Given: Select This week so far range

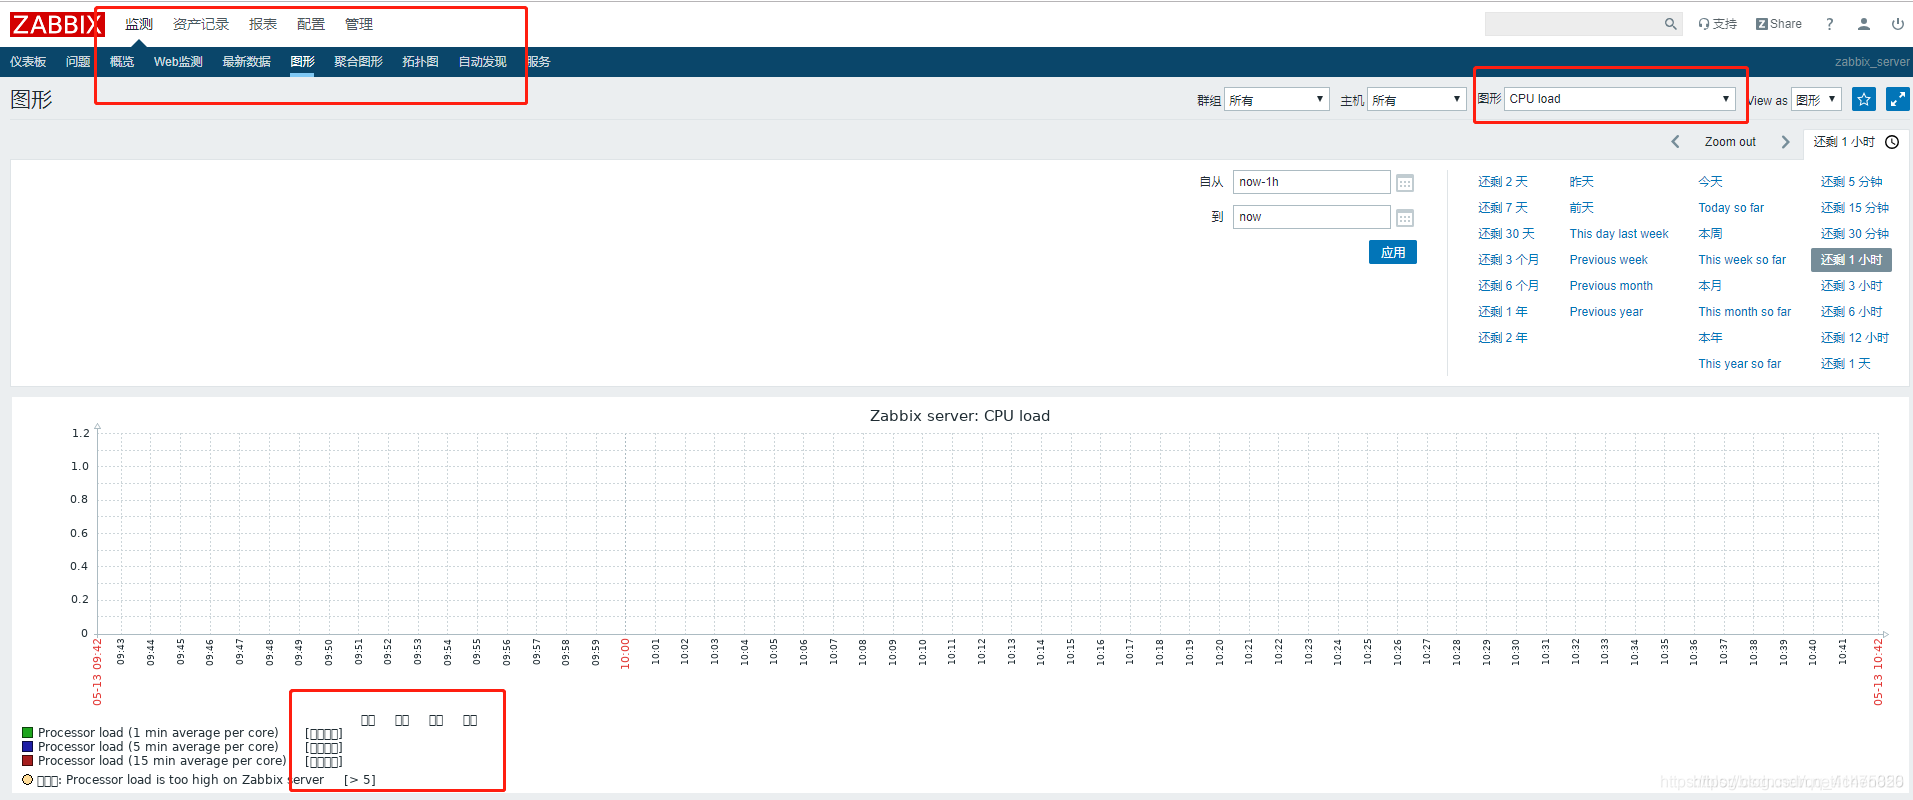Looking at the screenshot, I should (1742, 260).
